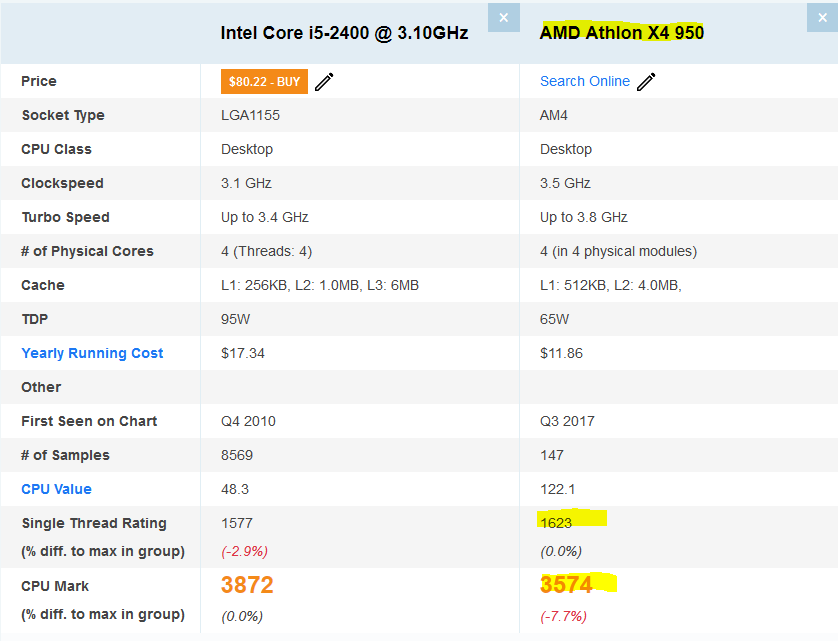Remove the Intel Core i5-2400 column
Viewport: 838px width, 641px height.
[503, 18]
